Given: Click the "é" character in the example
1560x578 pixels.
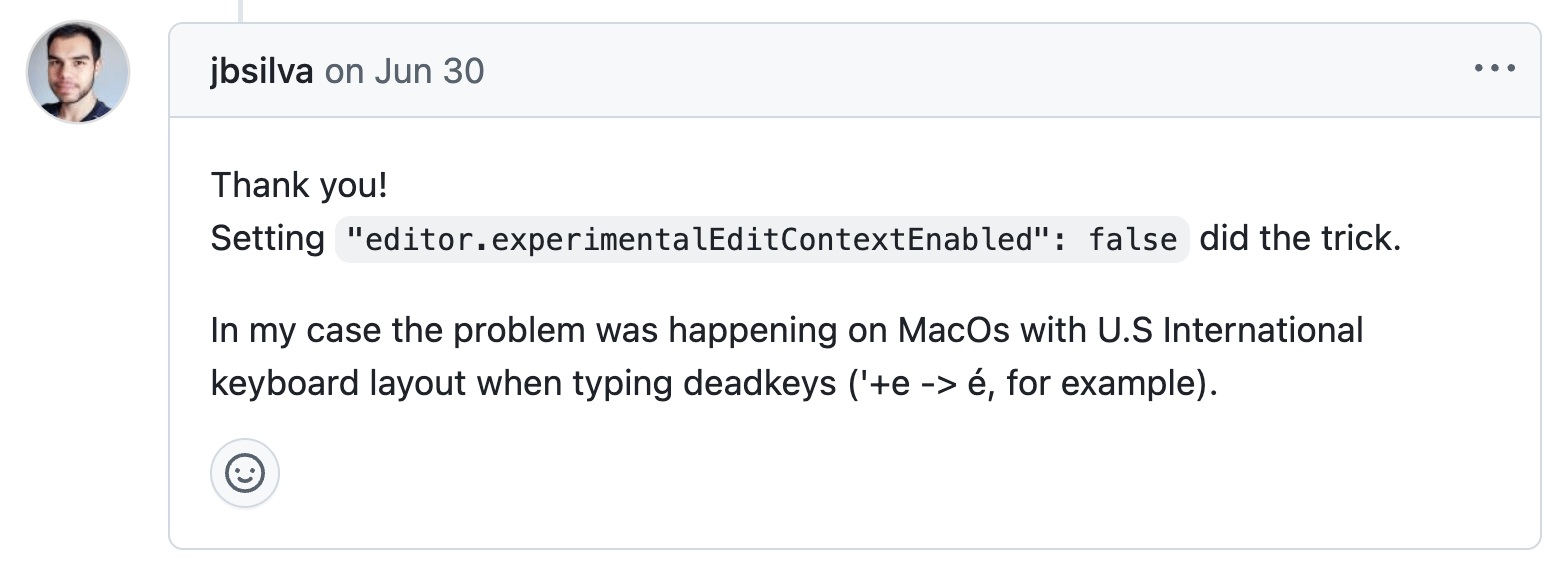Looking at the screenshot, I should [x=977, y=384].
